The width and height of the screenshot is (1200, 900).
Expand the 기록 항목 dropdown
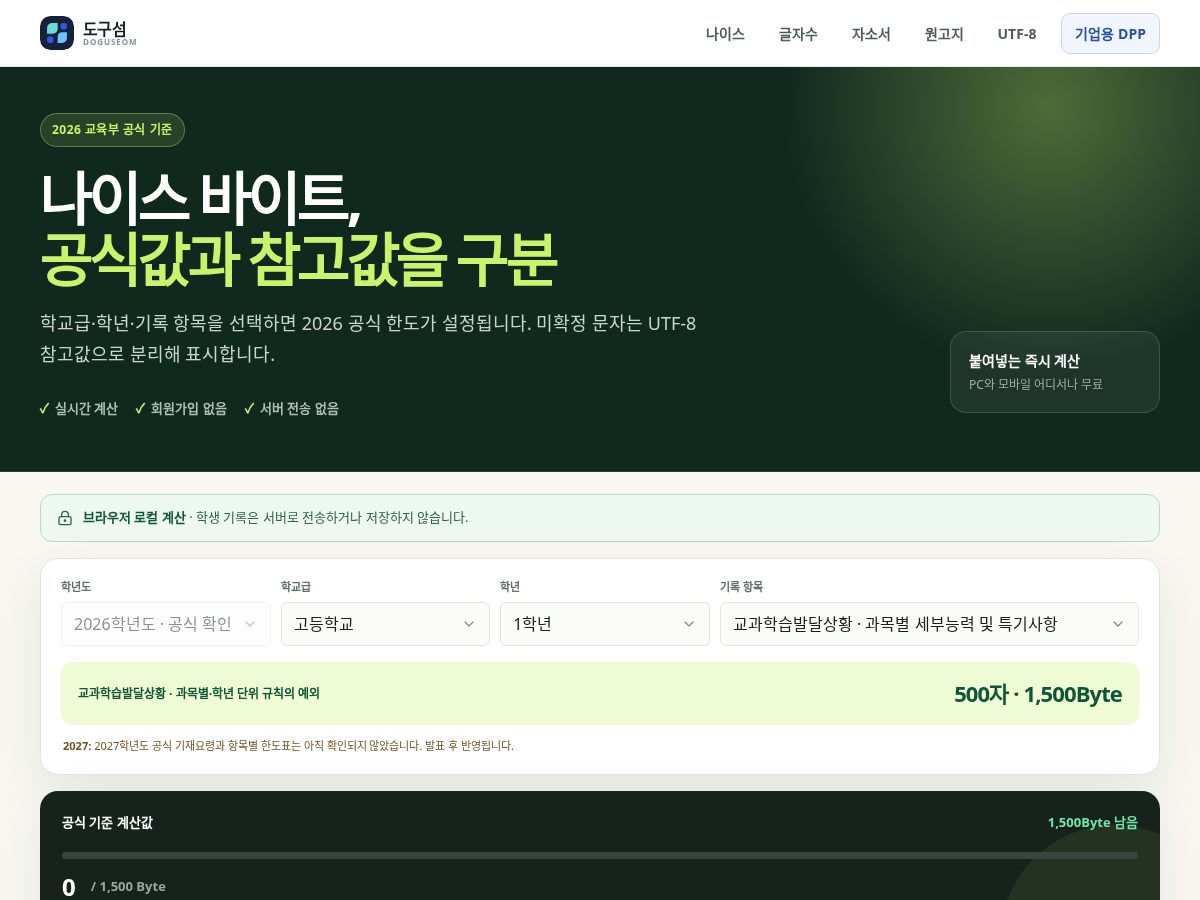[929, 624]
